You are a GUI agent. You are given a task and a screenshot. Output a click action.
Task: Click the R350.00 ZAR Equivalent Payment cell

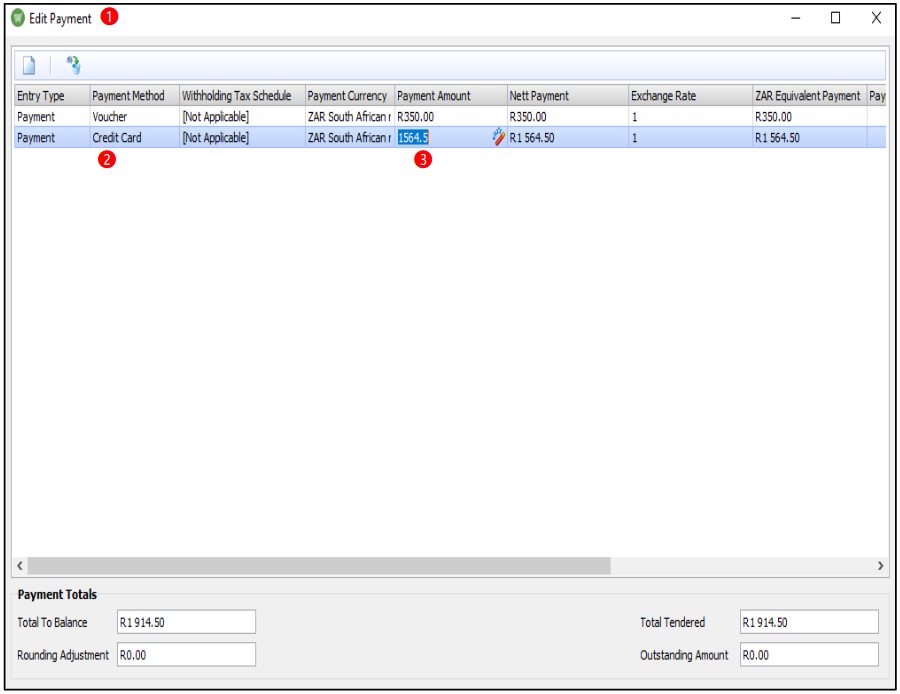click(810, 117)
